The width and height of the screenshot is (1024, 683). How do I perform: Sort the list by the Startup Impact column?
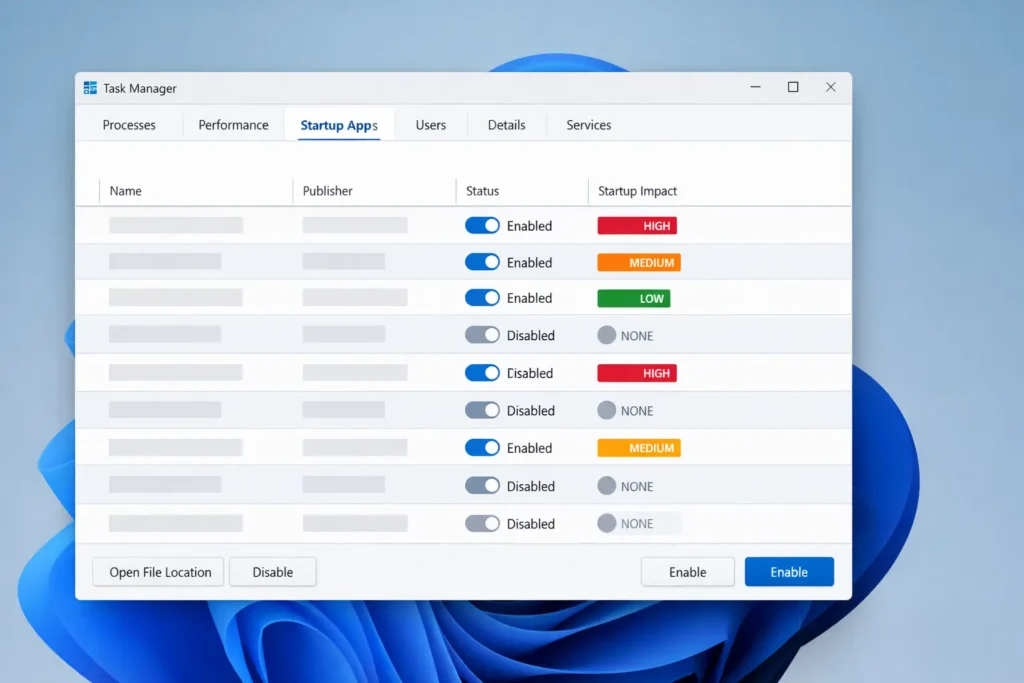637,191
